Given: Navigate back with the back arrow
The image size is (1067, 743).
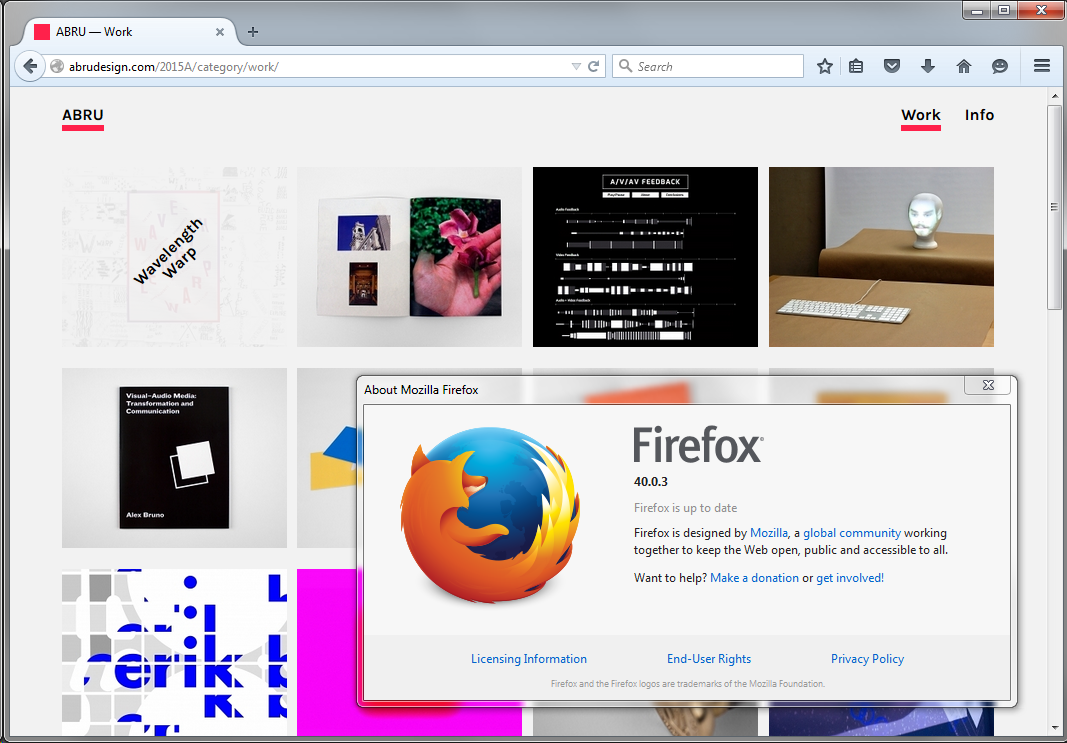Looking at the screenshot, I should (x=30, y=65).
